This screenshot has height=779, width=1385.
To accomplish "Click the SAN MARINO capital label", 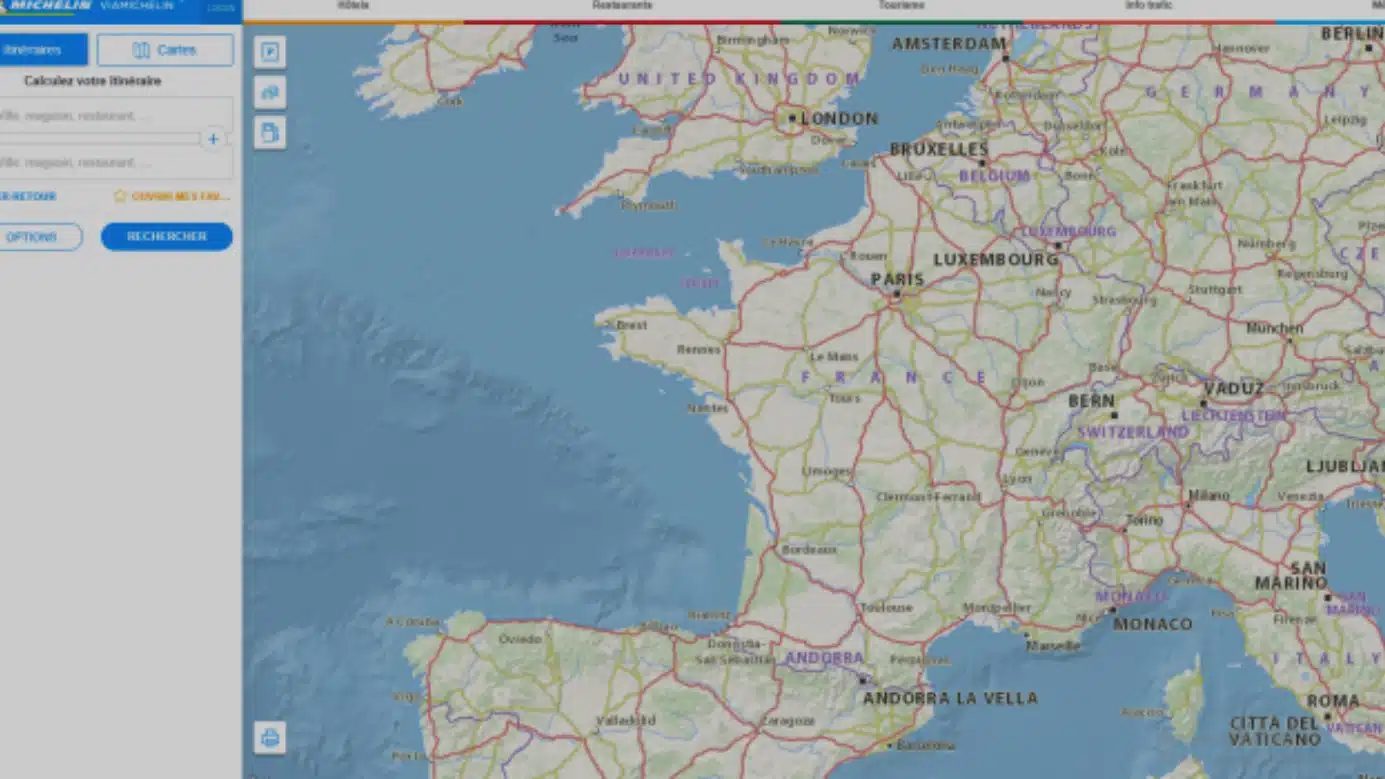I will [x=1291, y=575].
